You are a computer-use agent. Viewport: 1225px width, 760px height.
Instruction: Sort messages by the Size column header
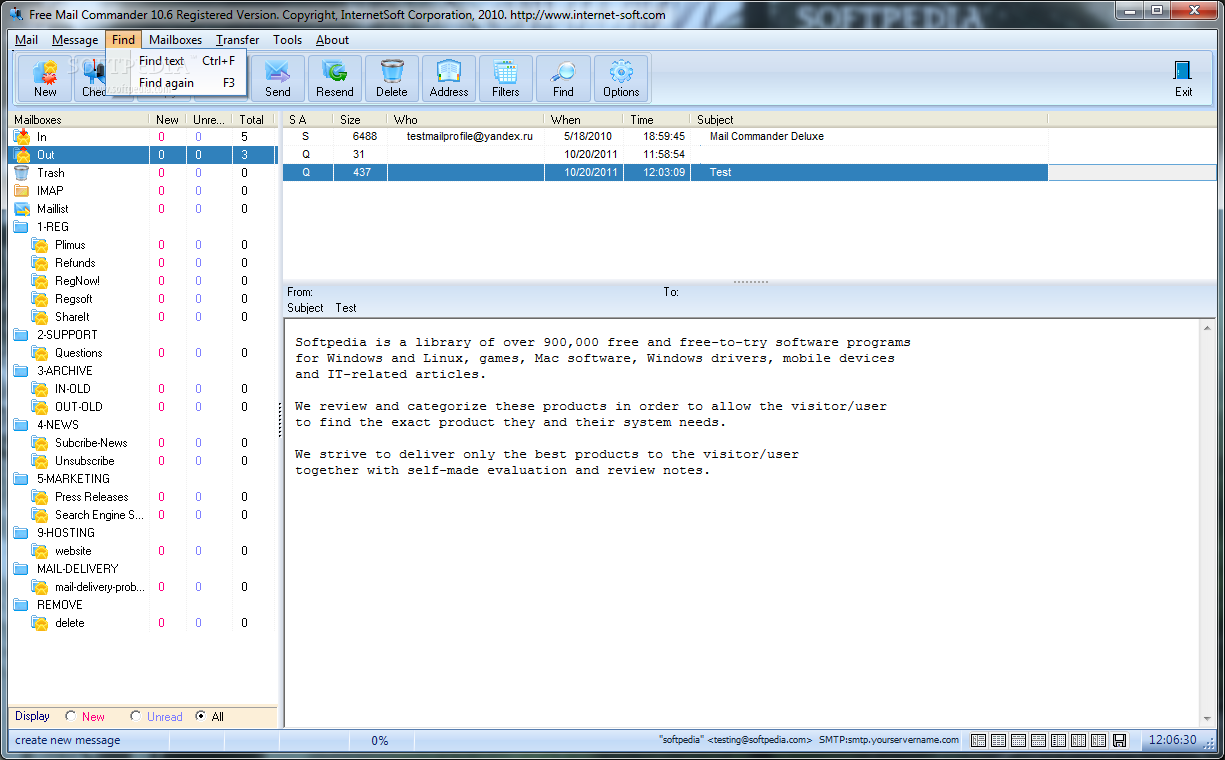click(x=360, y=120)
